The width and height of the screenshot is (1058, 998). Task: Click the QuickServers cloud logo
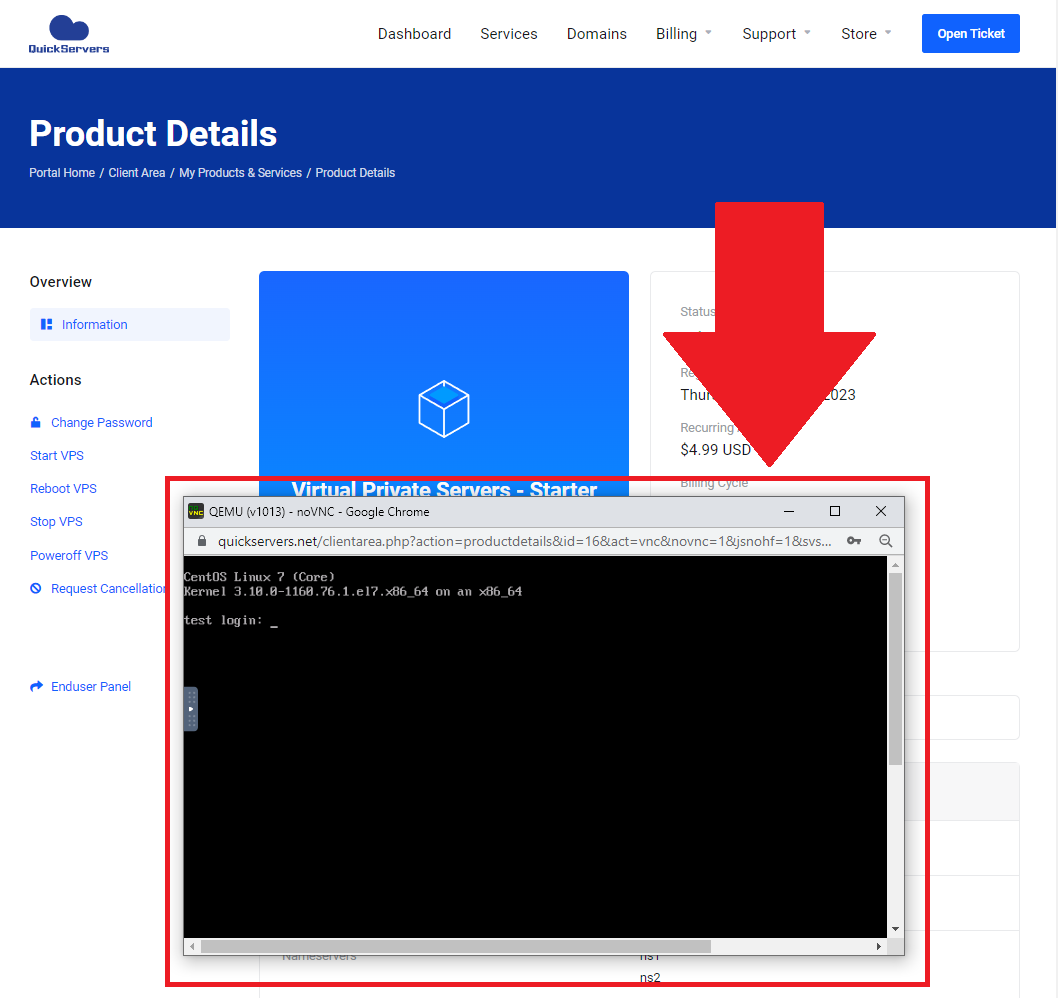(x=69, y=34)
